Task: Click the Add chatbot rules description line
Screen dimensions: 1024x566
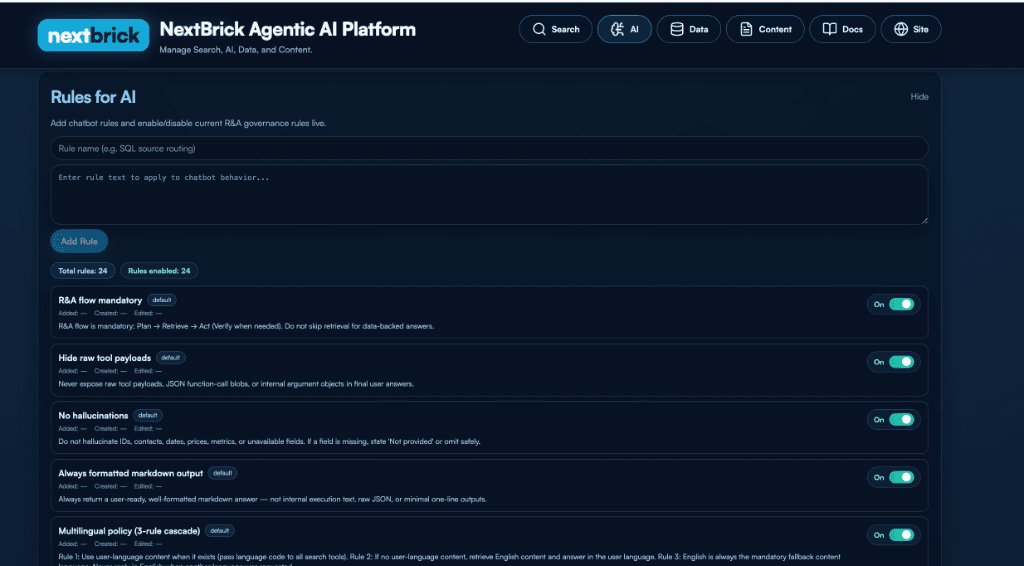Action: [x=188, y=123]
